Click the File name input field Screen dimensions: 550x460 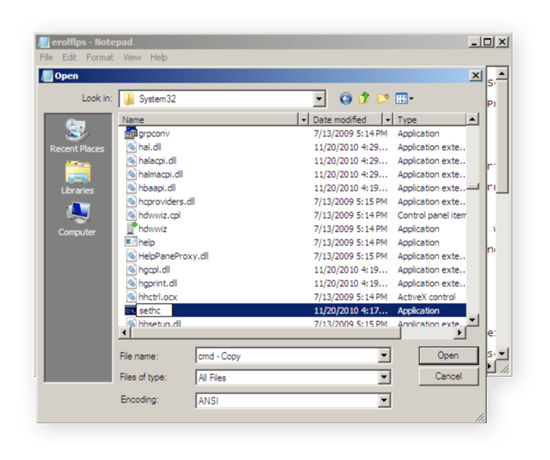tap(287, 356)
